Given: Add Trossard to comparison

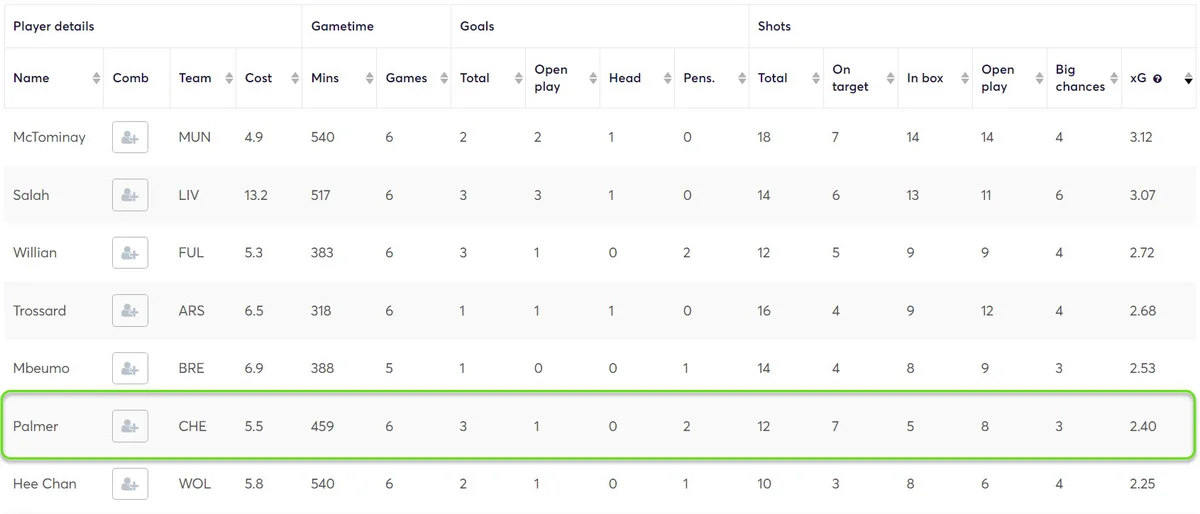Looking at the screenshot, I should point(130,311).
